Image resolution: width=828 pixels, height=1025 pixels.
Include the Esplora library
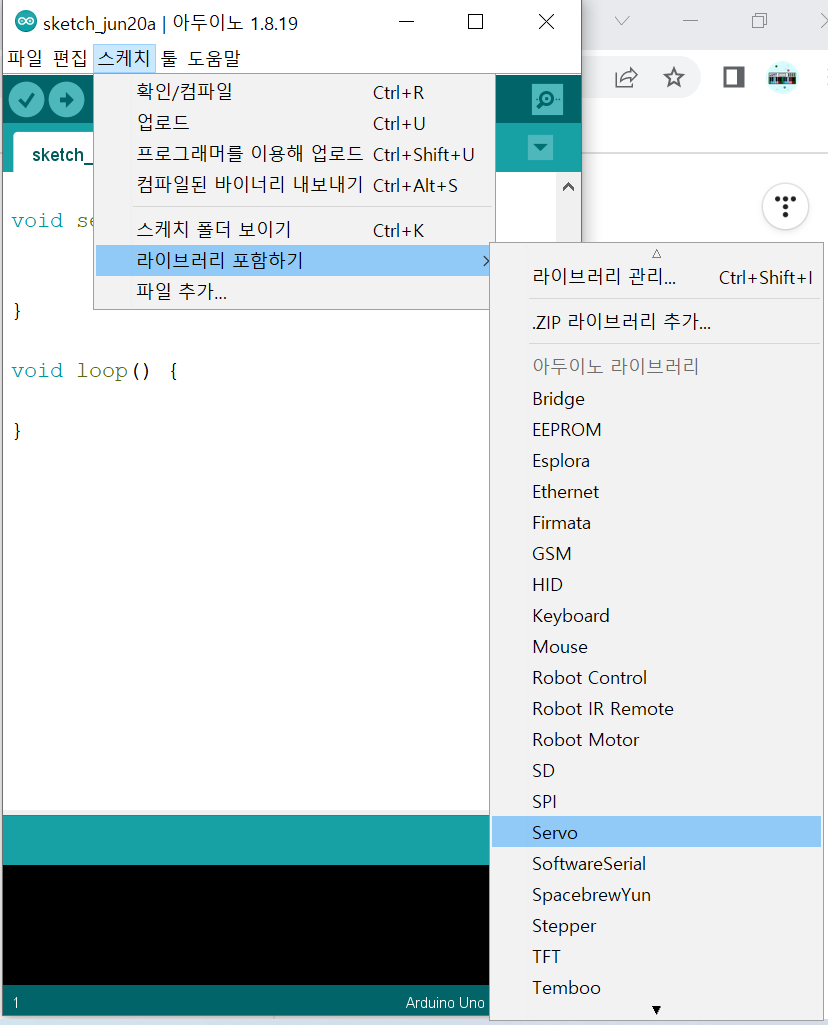point(656,461)
